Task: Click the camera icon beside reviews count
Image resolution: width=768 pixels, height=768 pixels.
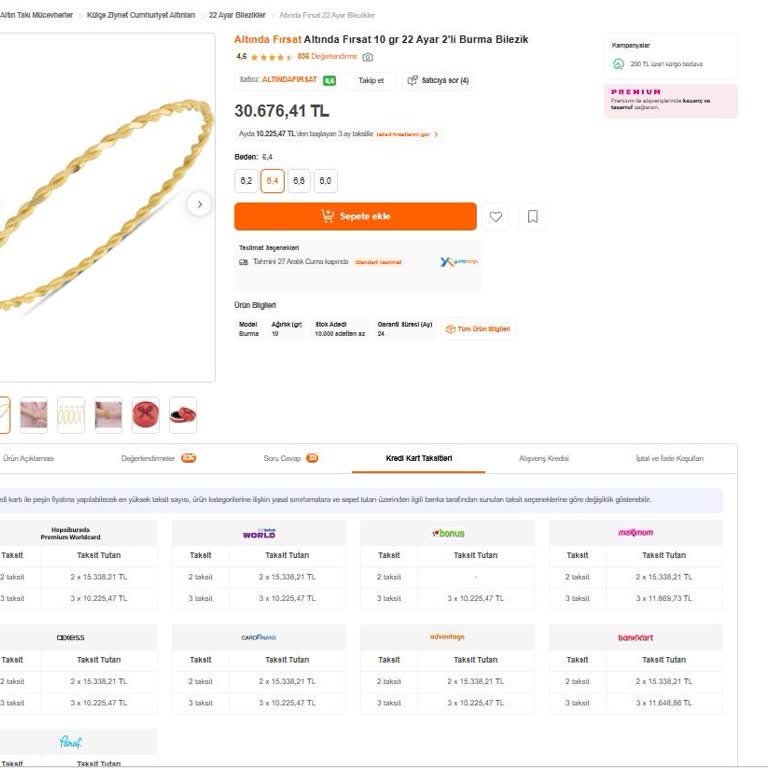Action: pyautogui.click(x=367, y=57)
